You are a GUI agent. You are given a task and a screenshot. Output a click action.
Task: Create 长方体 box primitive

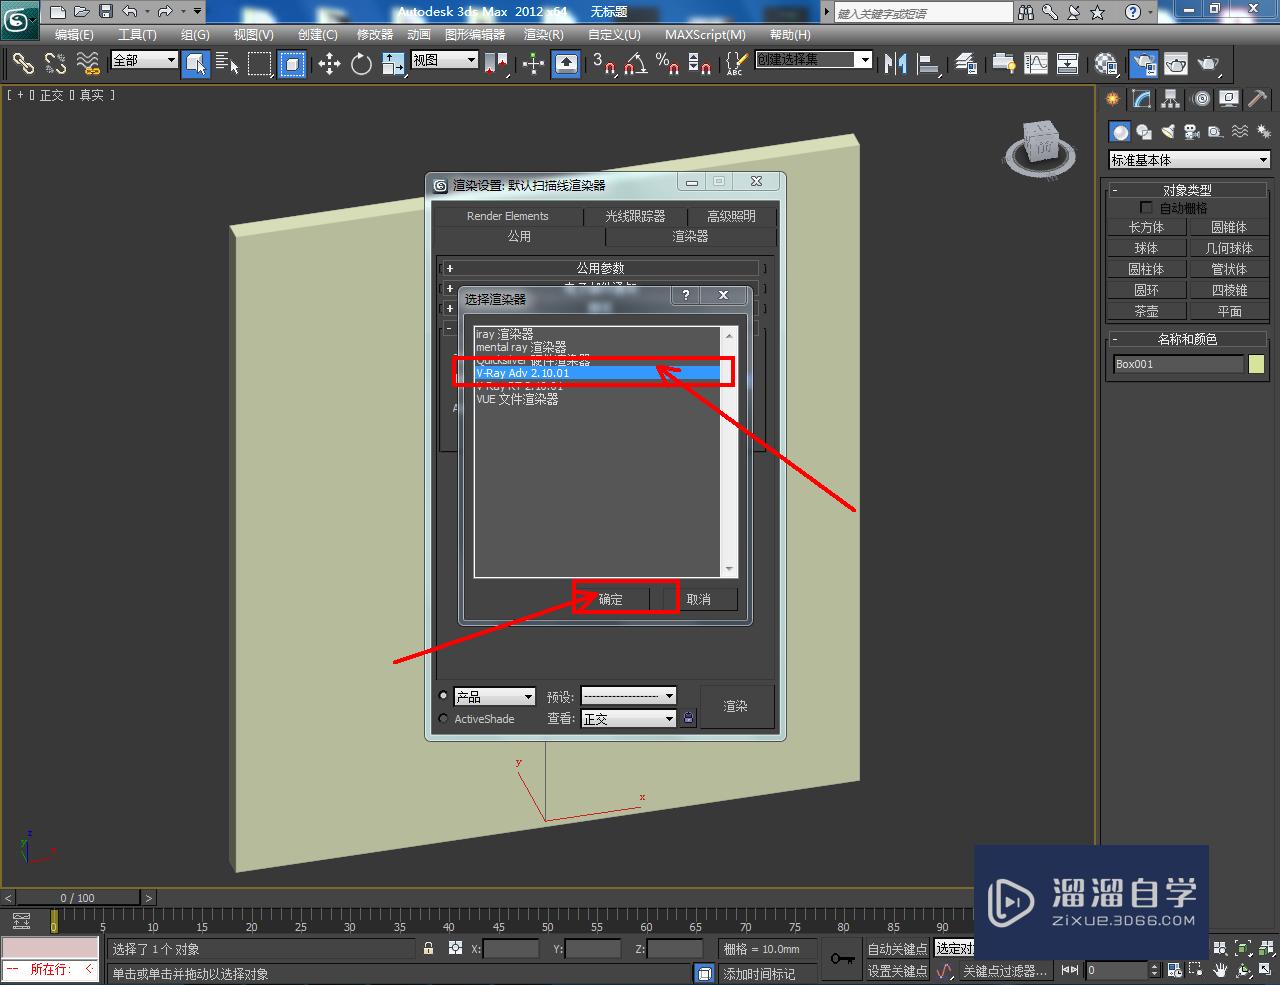point(1146,227)
